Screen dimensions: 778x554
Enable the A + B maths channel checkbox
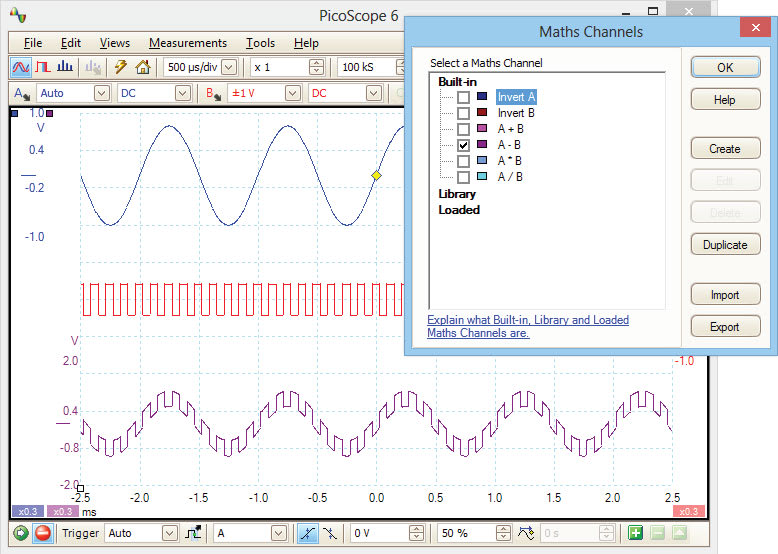pos(463,129)
